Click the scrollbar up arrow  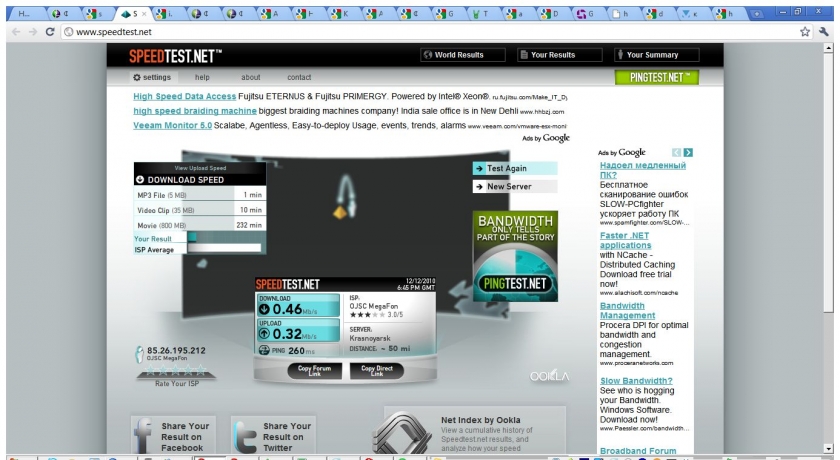tap(829, 47)
